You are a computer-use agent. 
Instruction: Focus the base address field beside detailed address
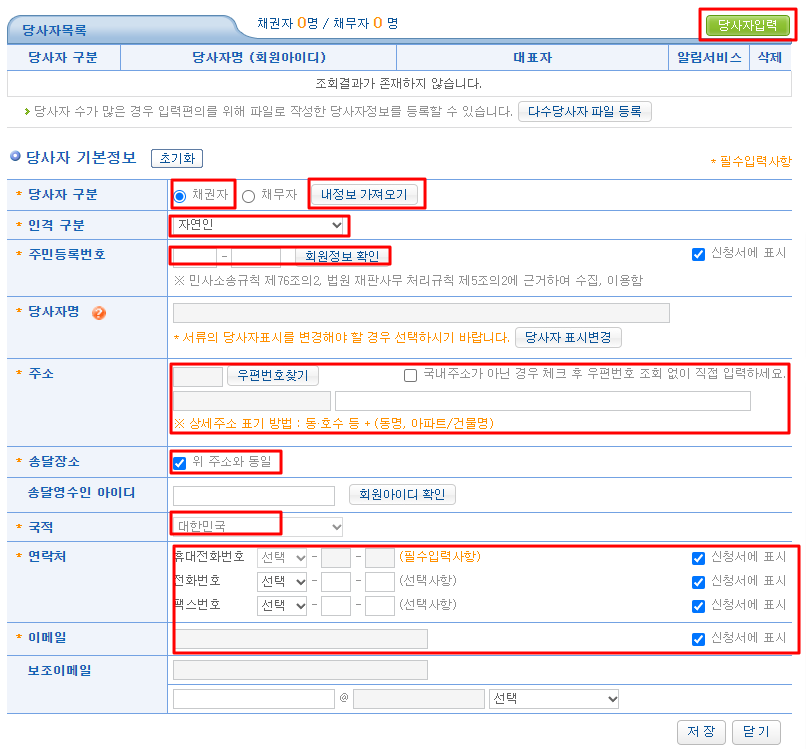252,401
